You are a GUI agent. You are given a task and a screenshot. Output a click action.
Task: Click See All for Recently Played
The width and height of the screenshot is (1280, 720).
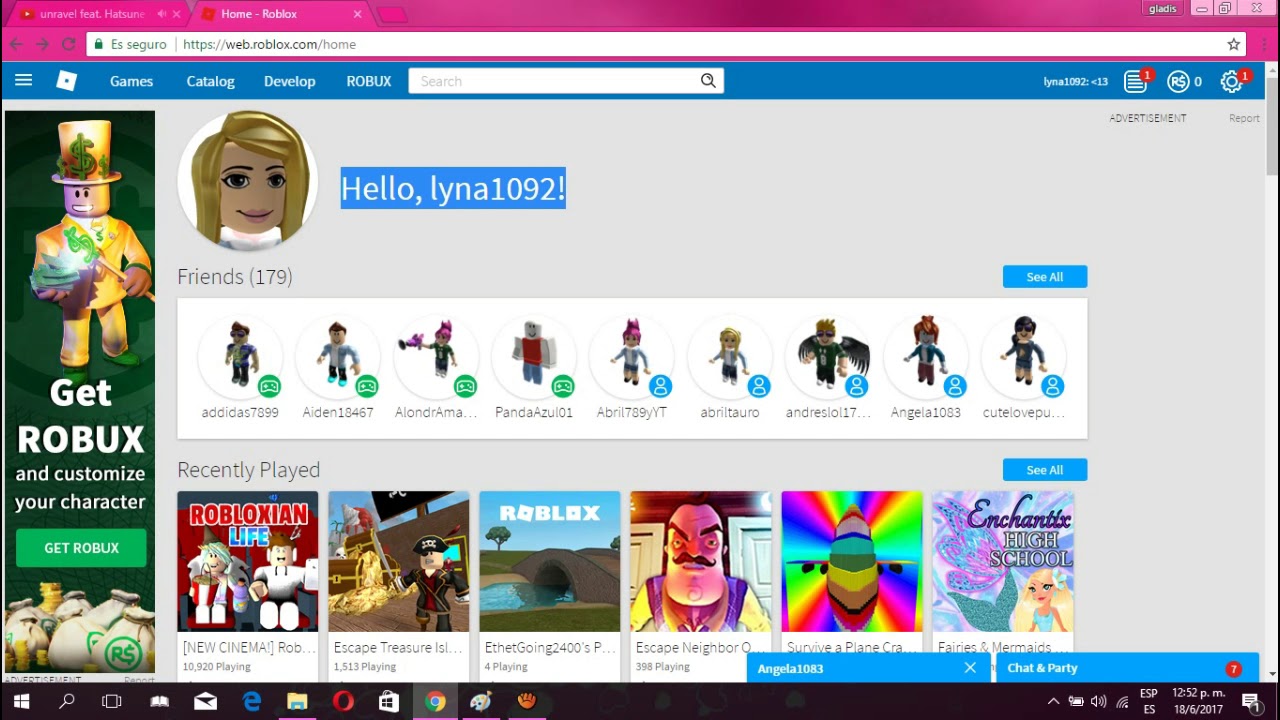tap(1045, 470)
